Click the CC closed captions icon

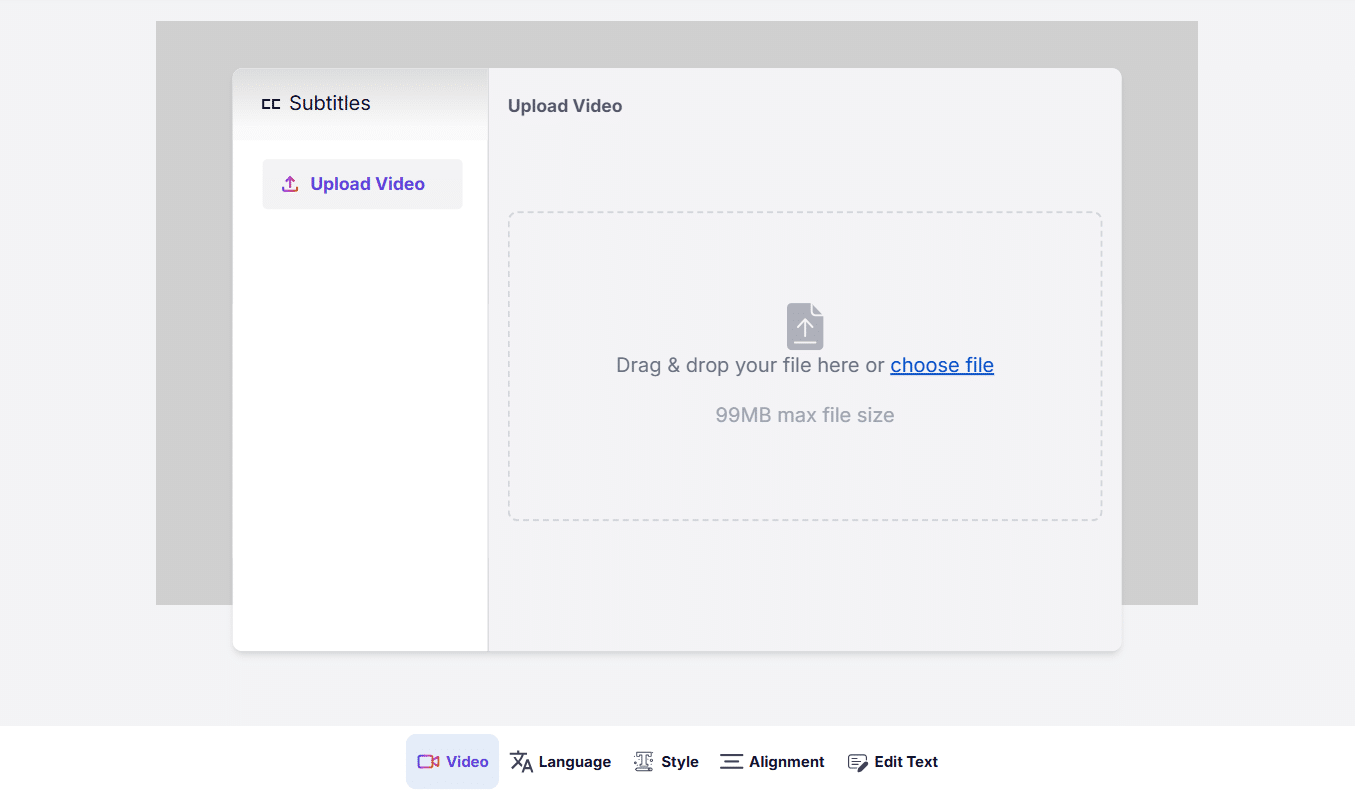click(271, 104)
